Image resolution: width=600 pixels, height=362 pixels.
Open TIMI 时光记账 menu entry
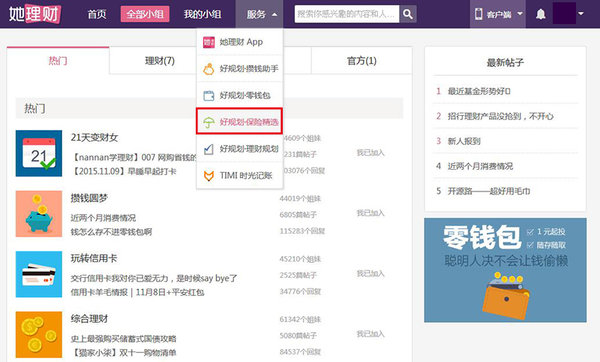[240, 176]
